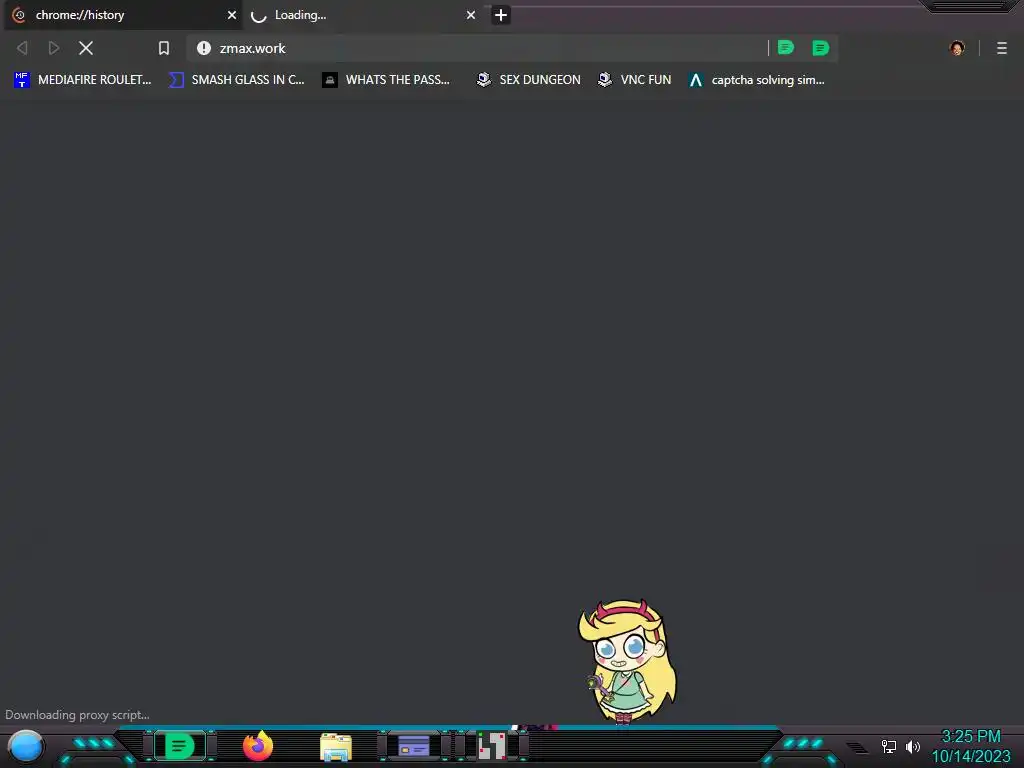Open the user profile avatar
This screenshot has height=768, width=1024.
coord(957,48)
